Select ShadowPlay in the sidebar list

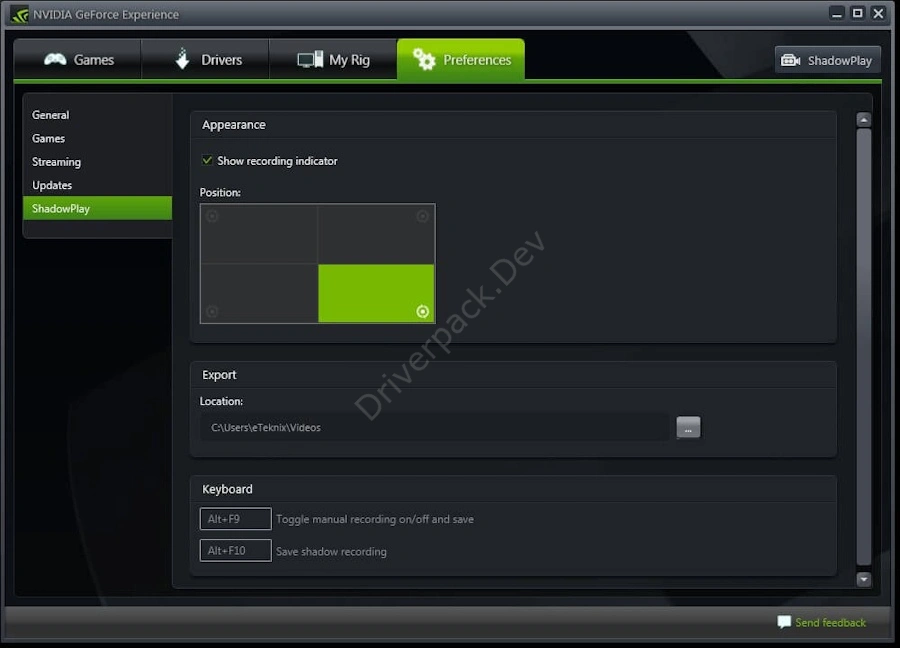[98, 208]
